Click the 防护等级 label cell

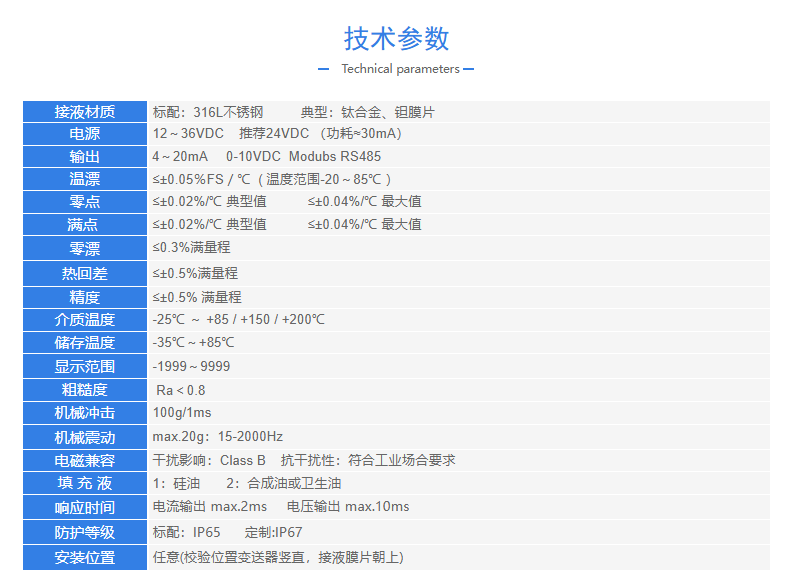[85, 533]
